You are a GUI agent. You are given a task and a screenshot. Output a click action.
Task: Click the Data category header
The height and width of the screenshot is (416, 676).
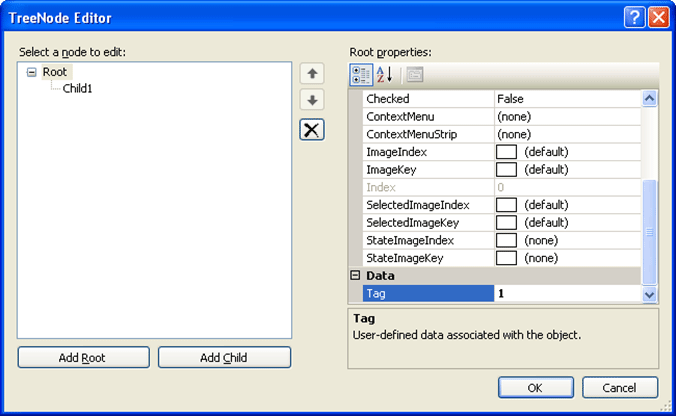point(495,275)
